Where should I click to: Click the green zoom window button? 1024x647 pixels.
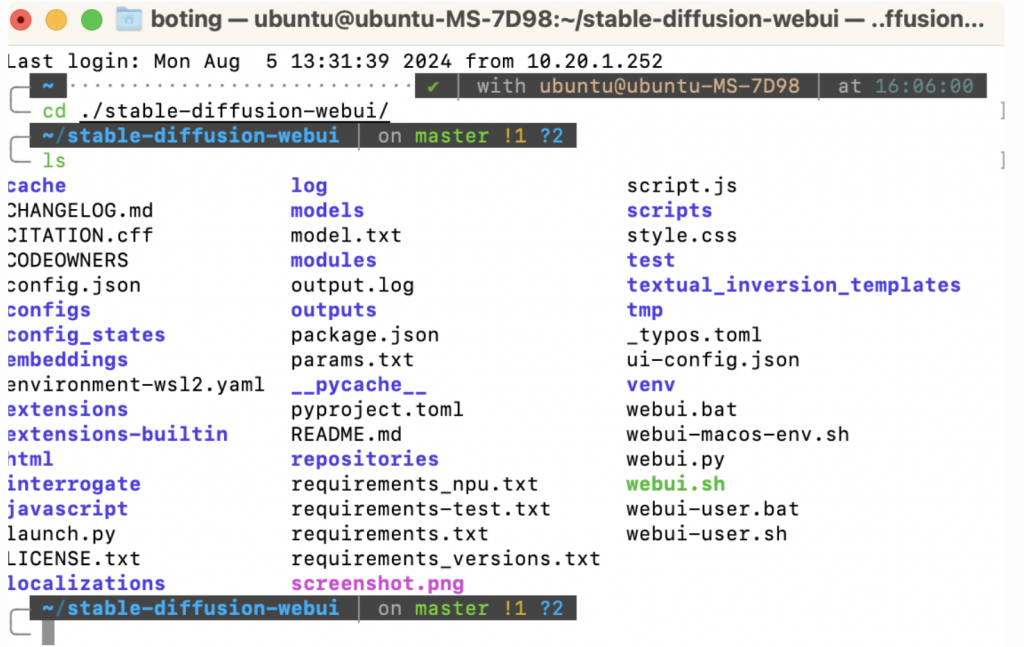[91, 20]
